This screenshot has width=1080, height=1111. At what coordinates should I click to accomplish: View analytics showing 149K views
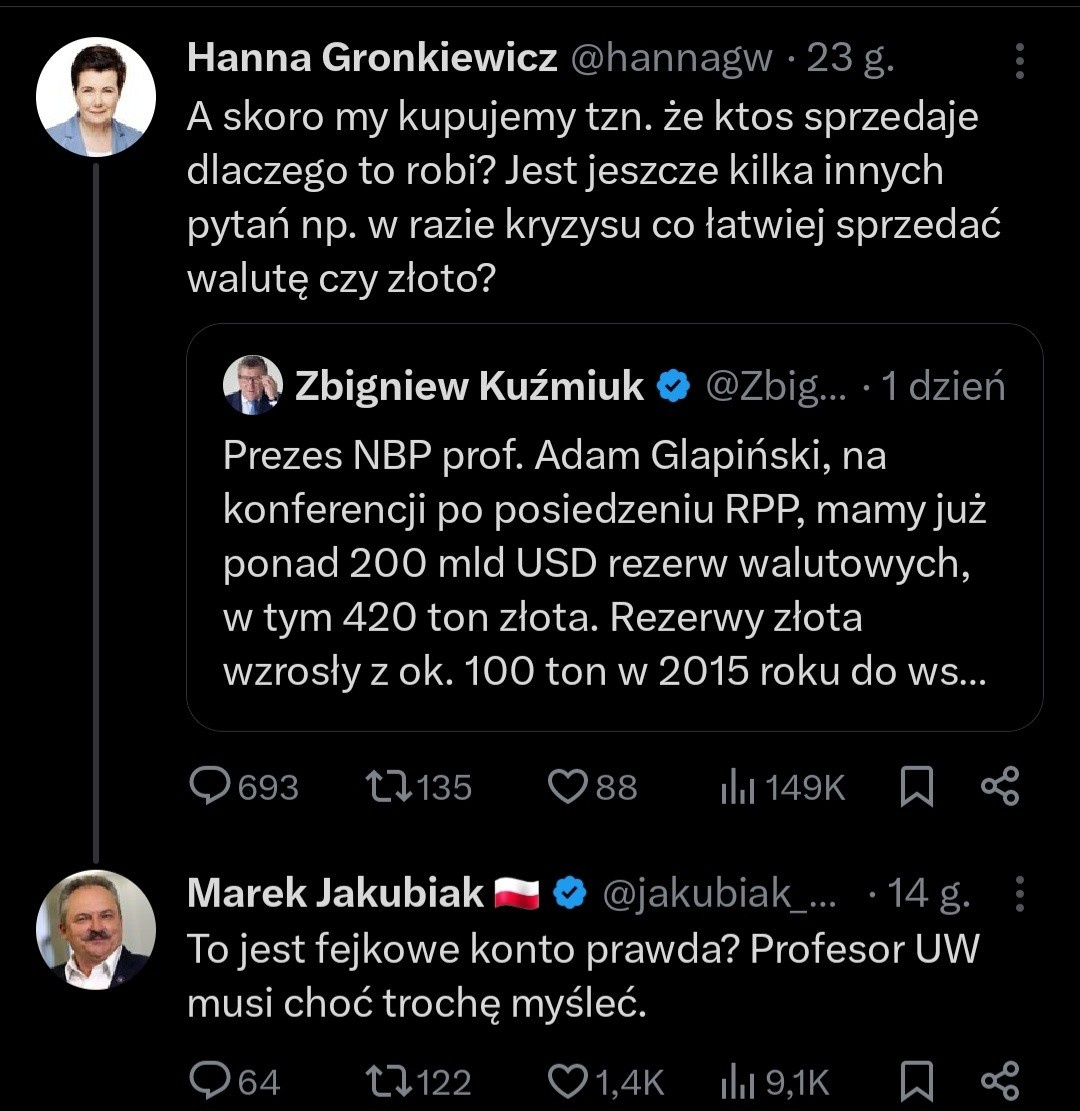point(737,789)
